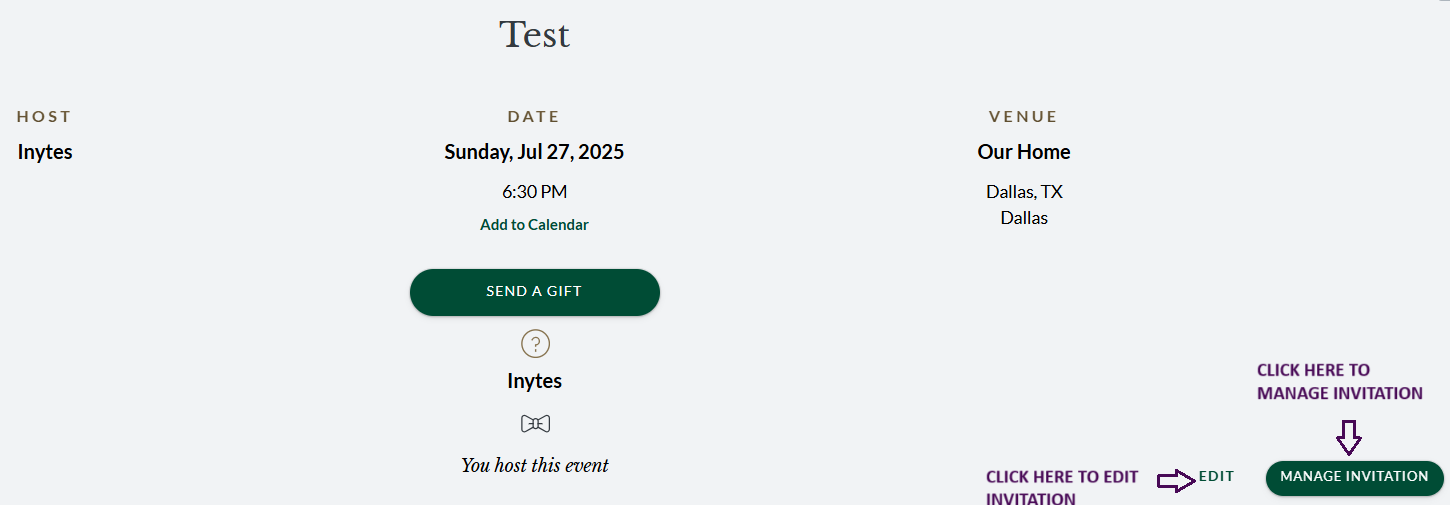1450x505 pixels.
Task: Click the Inytes name below the question mark
Action: tap(534, 381)
